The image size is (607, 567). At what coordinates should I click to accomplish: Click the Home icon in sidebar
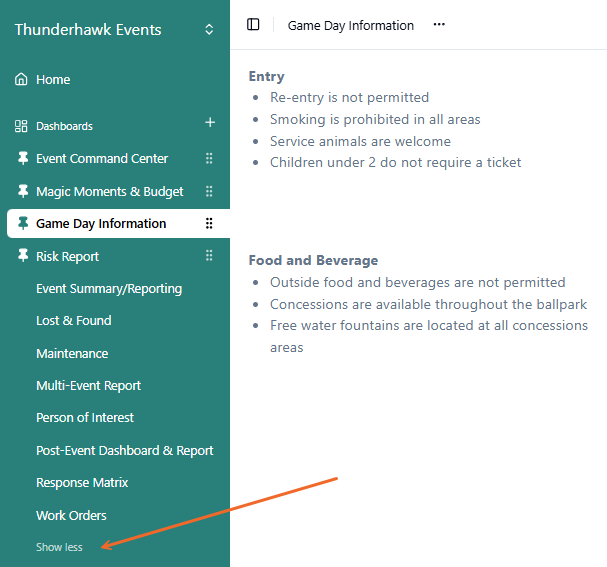click(21, 80)
